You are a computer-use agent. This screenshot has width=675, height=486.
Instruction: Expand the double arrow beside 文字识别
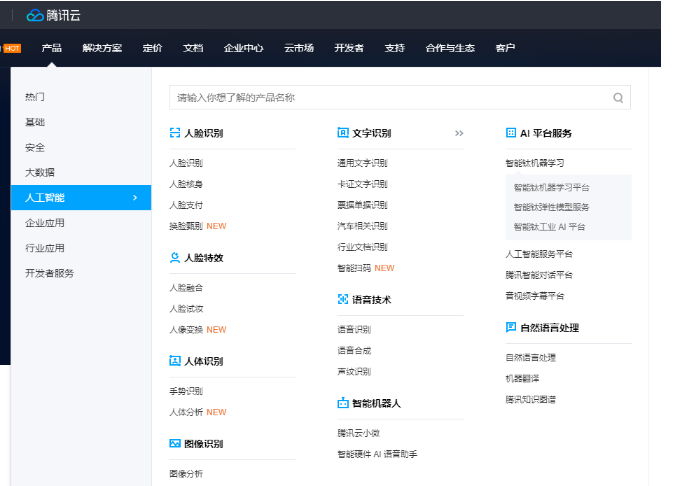click(x=459, y=133)
